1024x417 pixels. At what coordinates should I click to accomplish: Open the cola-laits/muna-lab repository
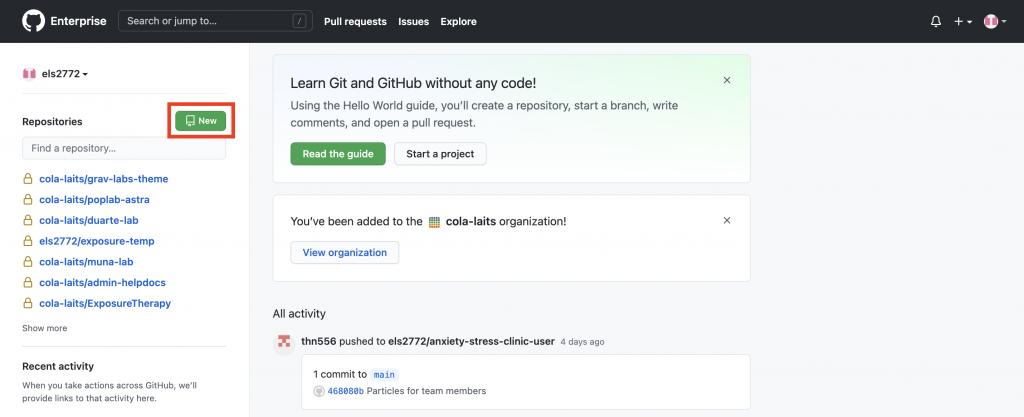[x=86, y=262]
